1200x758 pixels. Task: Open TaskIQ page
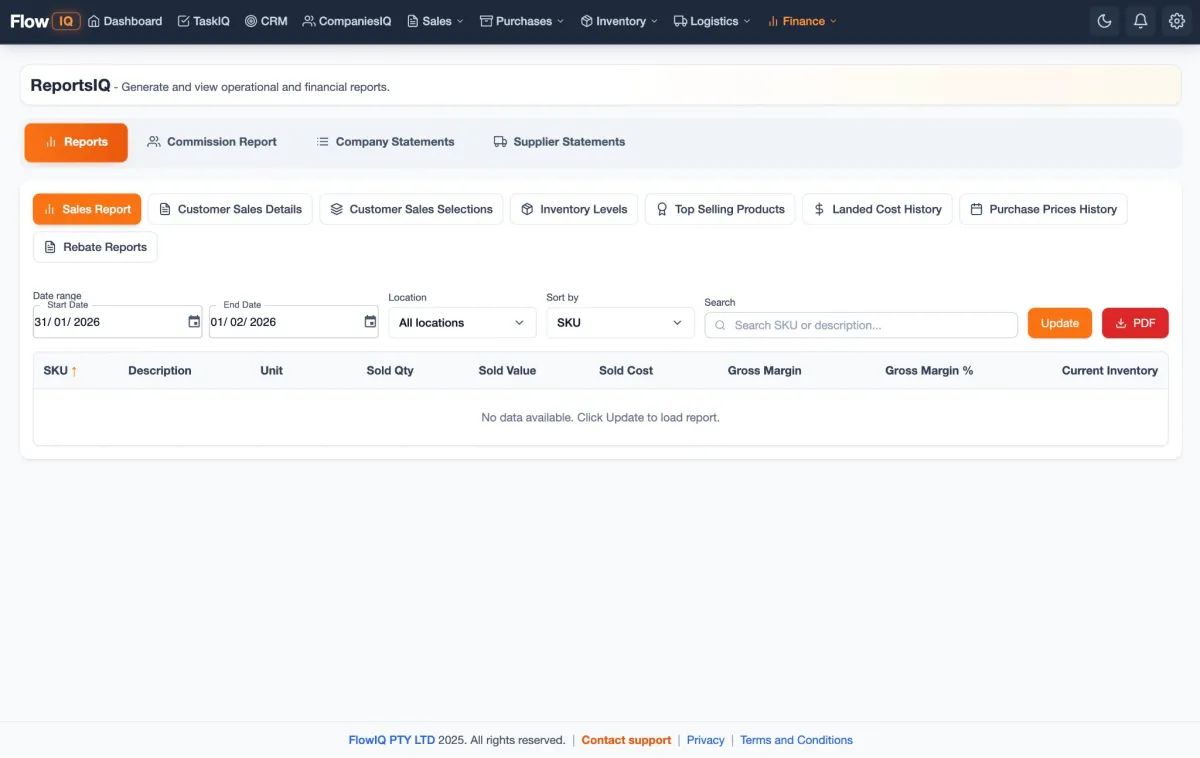(203, 21)
